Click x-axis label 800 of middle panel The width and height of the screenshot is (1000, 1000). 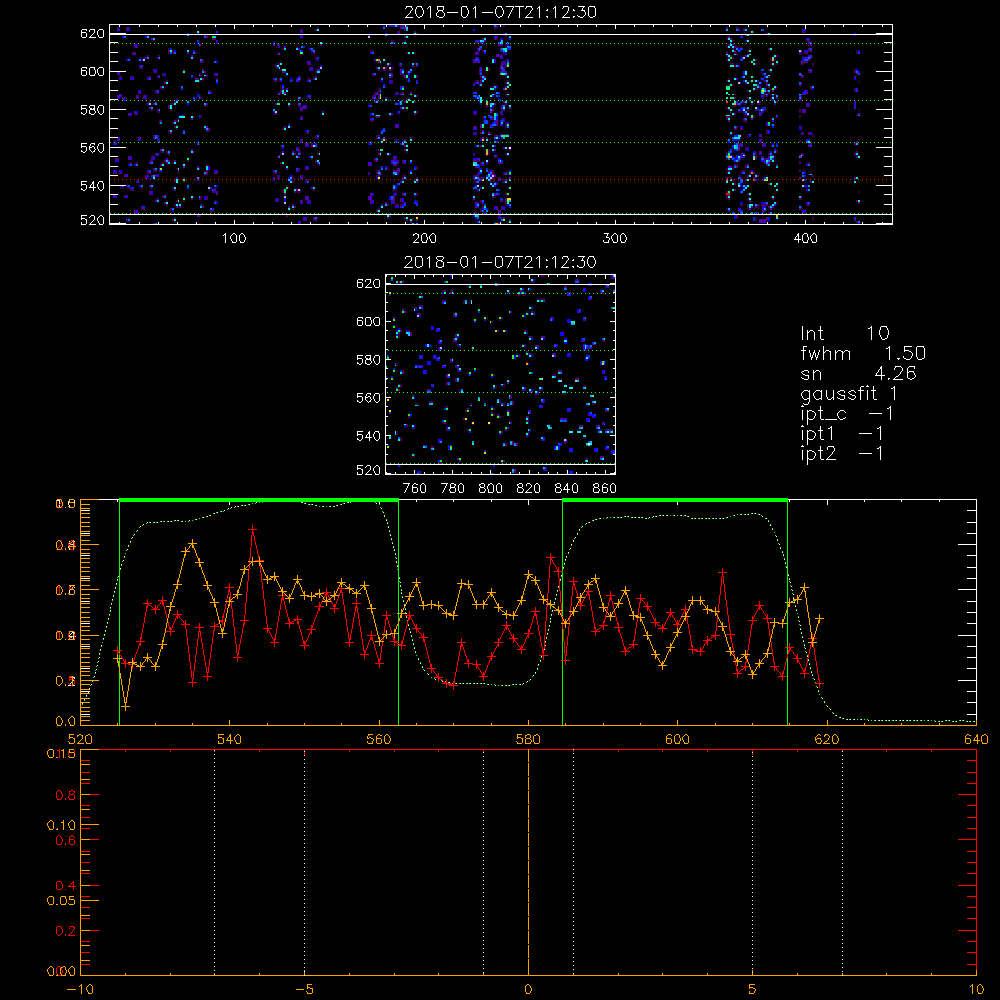coord(490,489)
